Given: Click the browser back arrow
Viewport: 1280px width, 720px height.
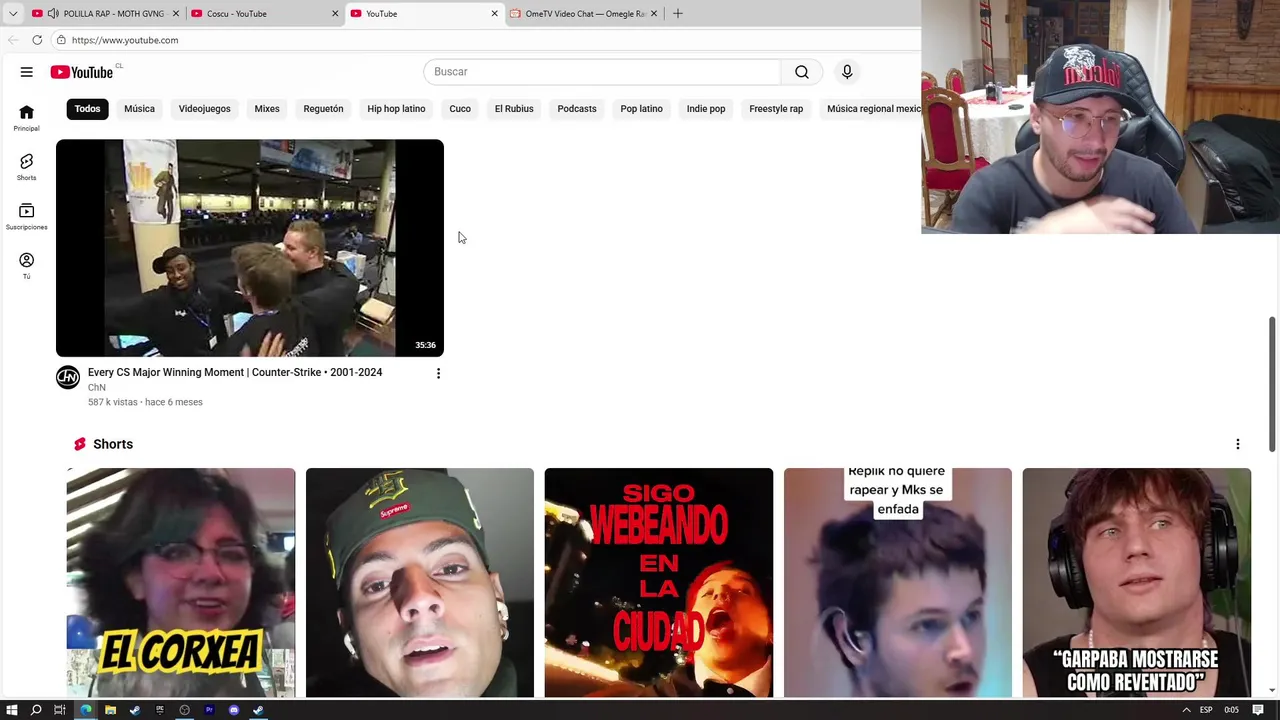Looking at the screenshot, I should [x=13, y=40].
